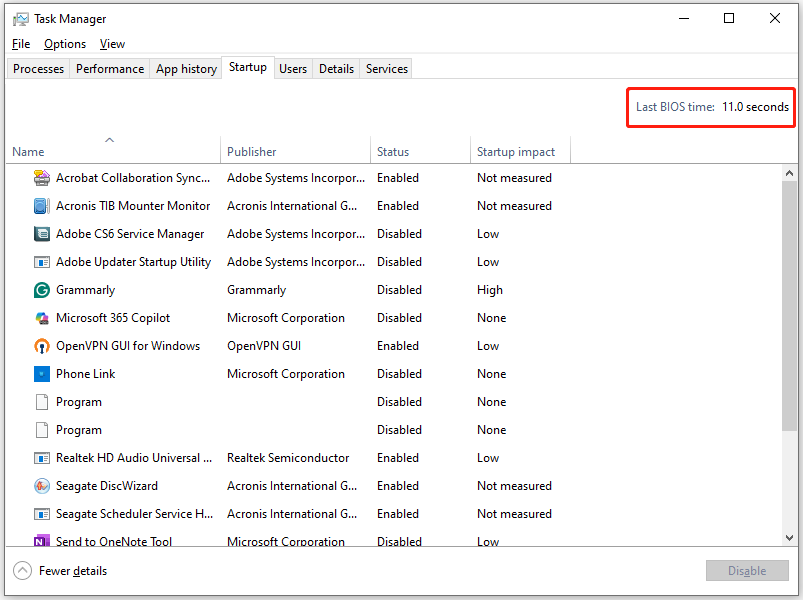
Task: Click the Adobe CS6 Service Manager icon
Action: click(x=41, y=234)
